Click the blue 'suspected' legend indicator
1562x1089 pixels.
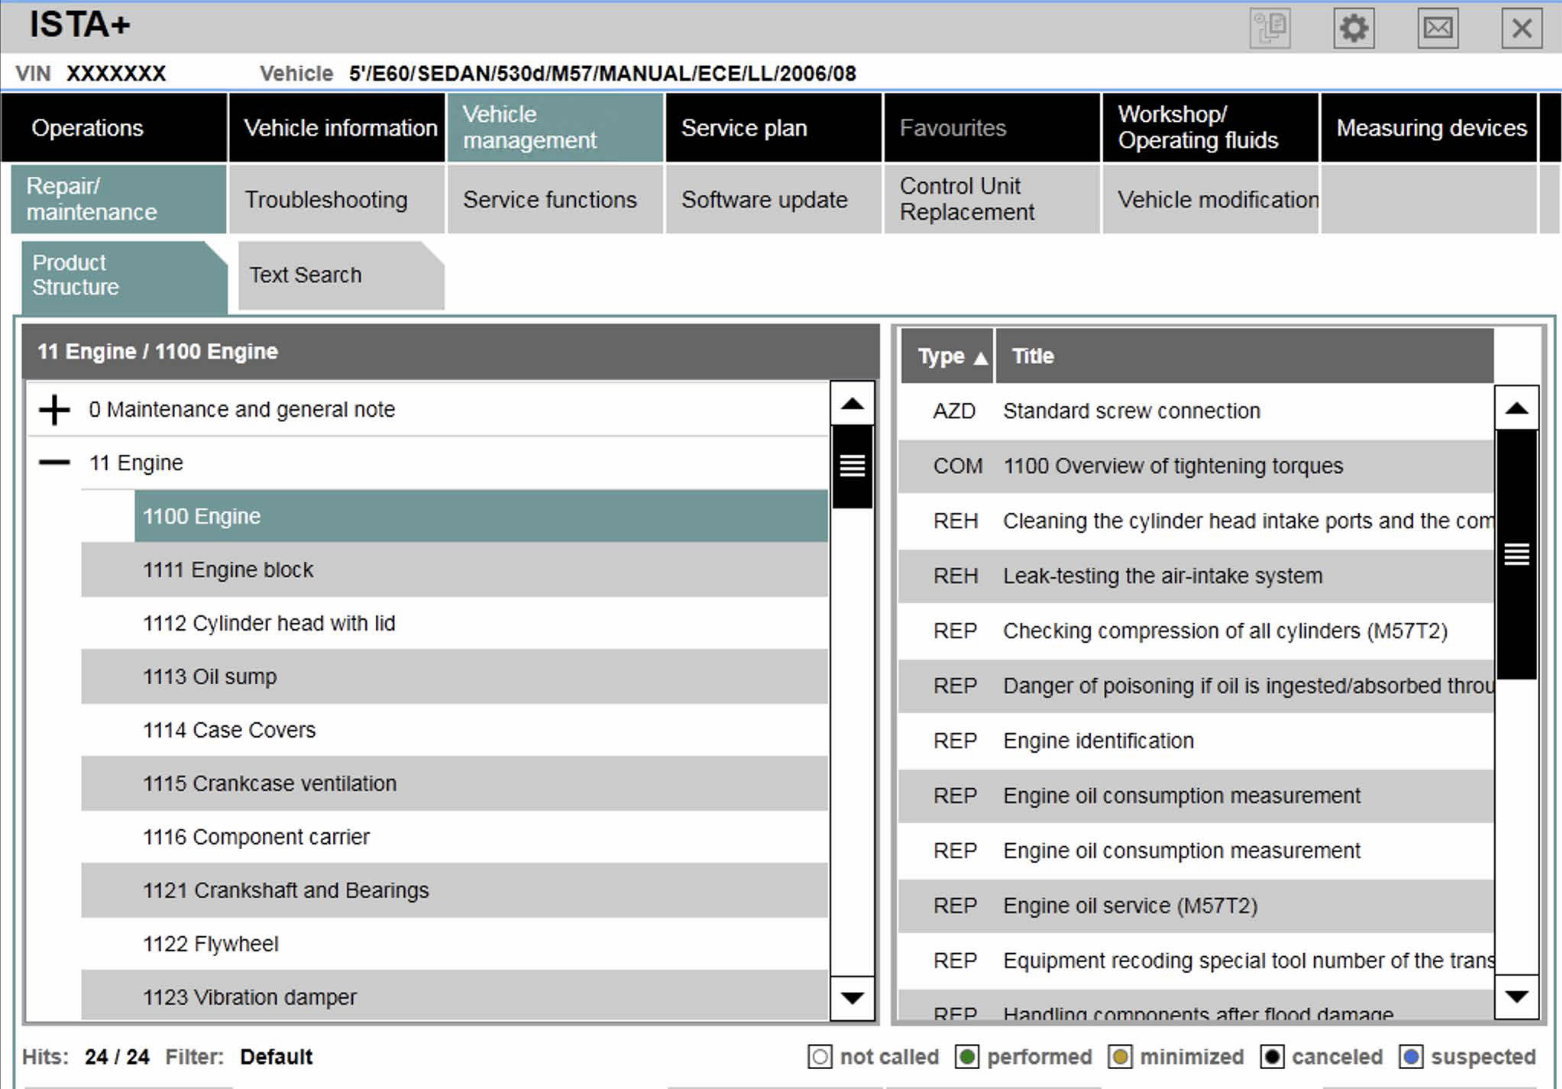tap(1411, 1057)
